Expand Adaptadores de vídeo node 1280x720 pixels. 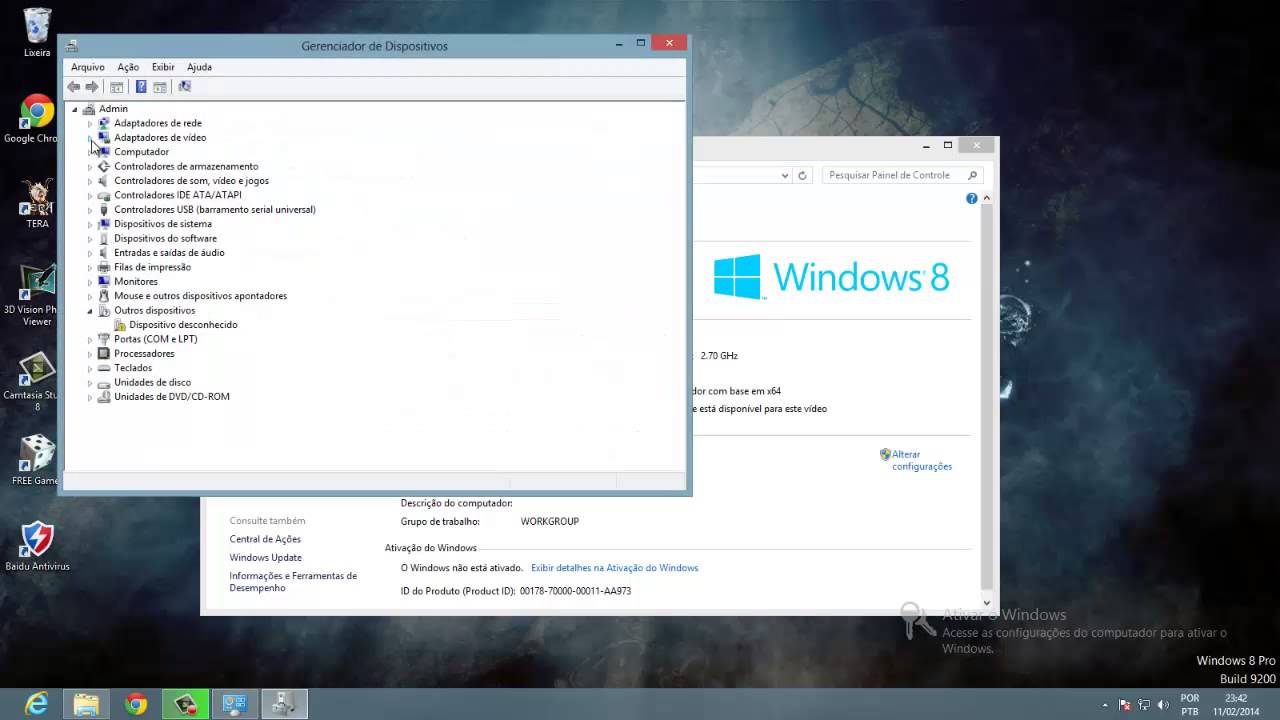[x=89, y=138]
